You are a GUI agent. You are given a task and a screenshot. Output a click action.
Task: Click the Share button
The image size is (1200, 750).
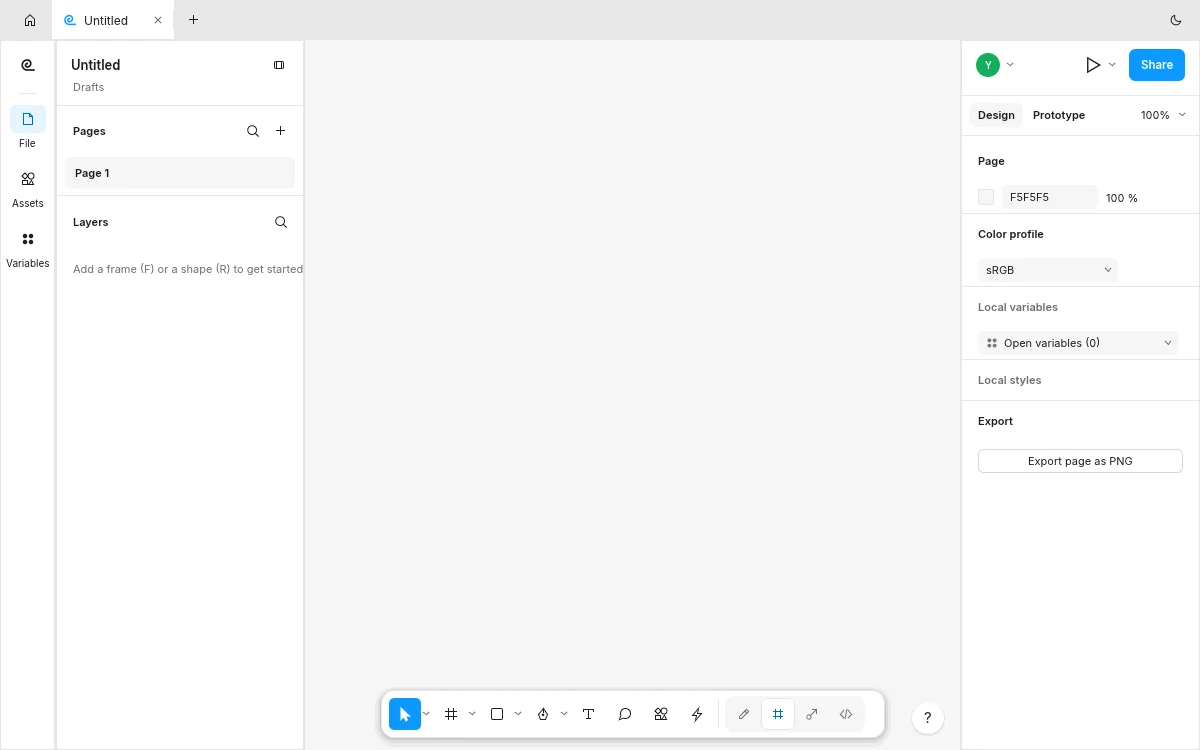click(x=1157, y=65)
